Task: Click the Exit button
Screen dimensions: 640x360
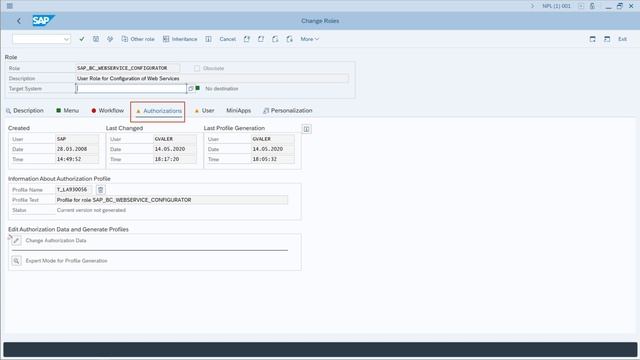Action: coord(622,39)
